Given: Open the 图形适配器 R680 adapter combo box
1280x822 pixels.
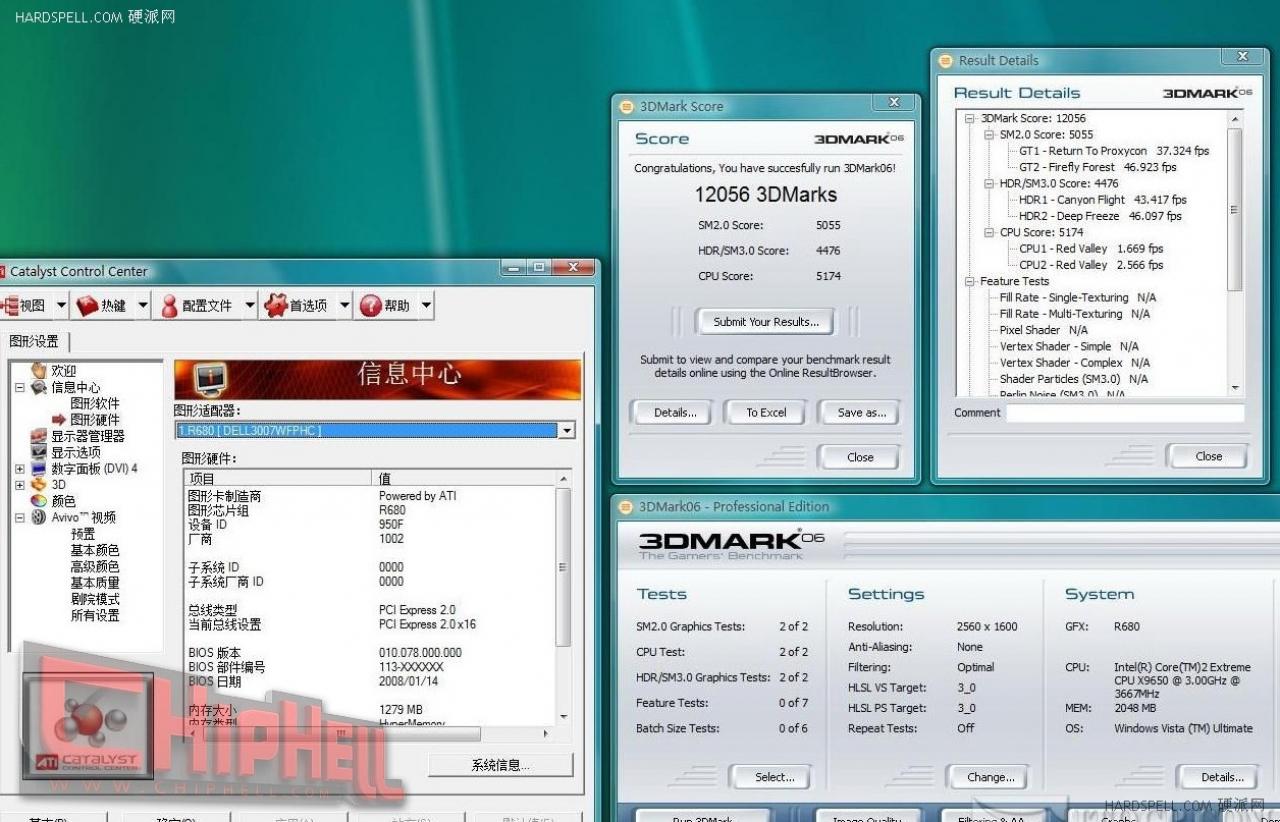Looking at the screenshot, I should click(375, 430).
